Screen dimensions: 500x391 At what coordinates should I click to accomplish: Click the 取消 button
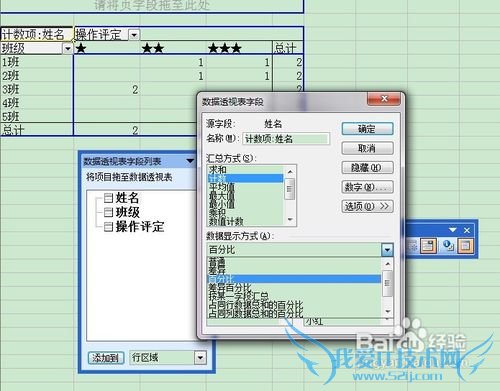pyautogui.click(x=367, y=148)
